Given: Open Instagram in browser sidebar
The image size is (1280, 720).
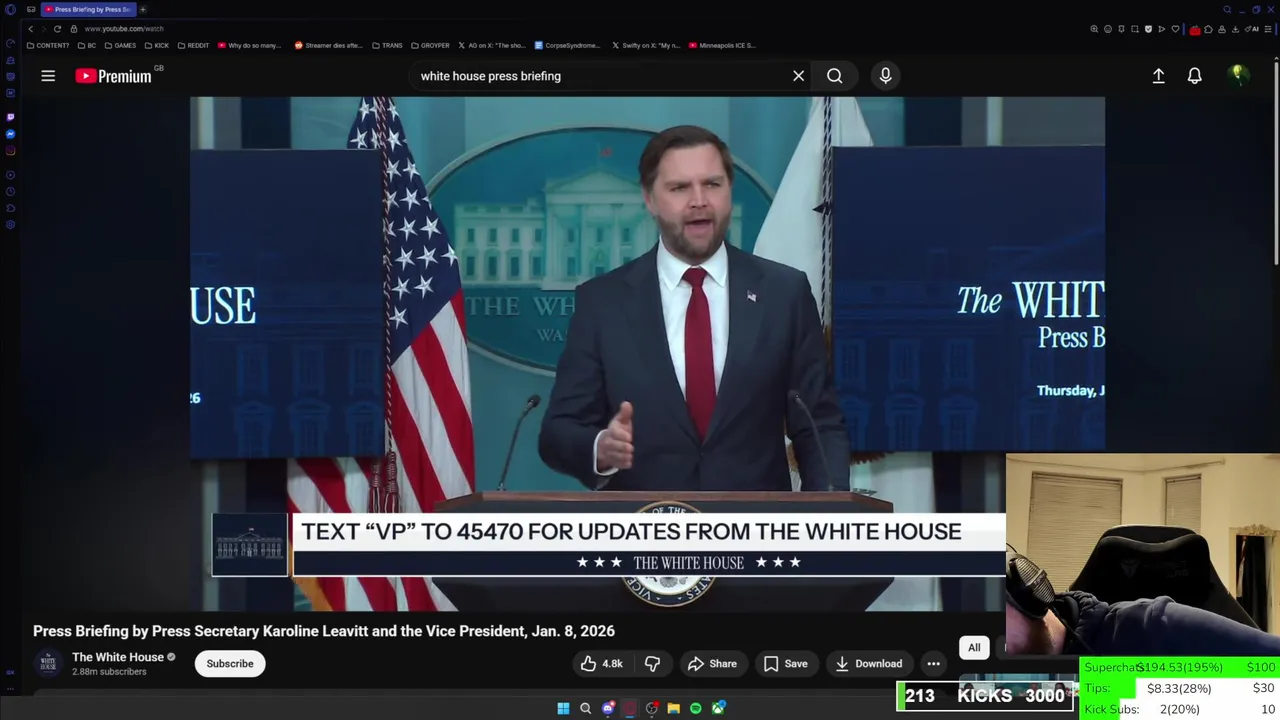Looking at the screenshot, I should (10, 151).
